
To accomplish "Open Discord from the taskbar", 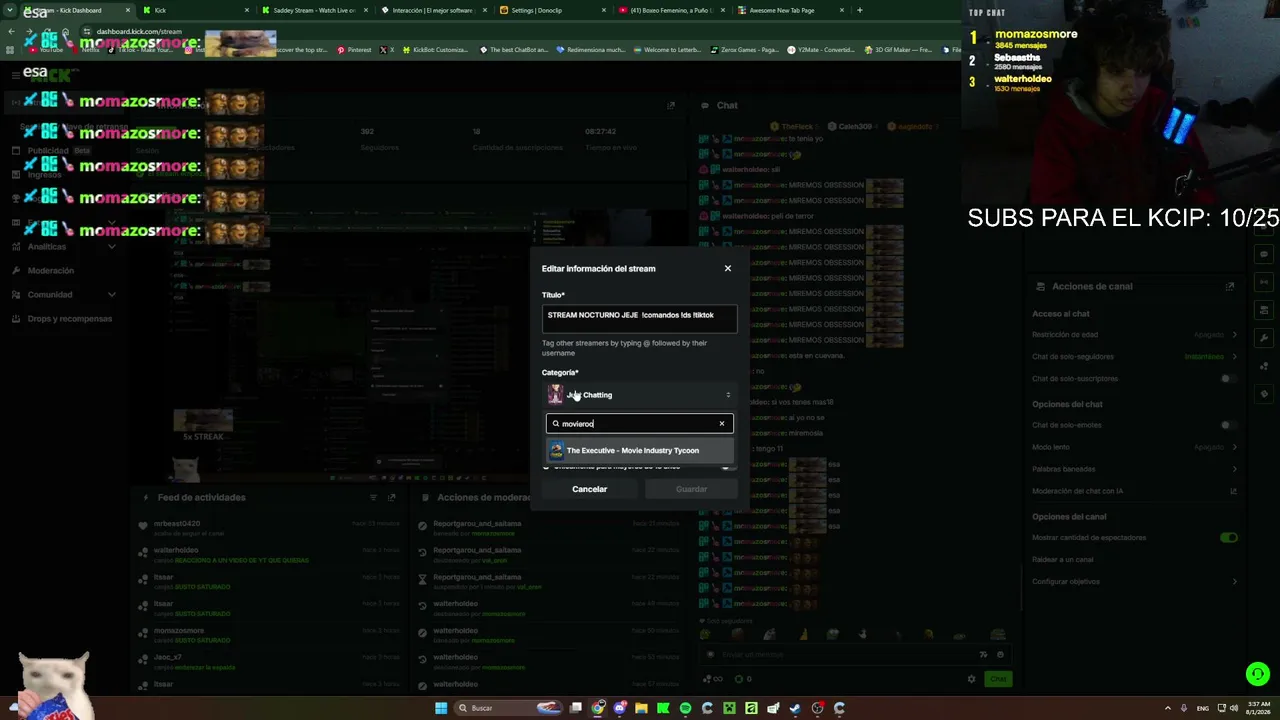I will coord(620,708).
